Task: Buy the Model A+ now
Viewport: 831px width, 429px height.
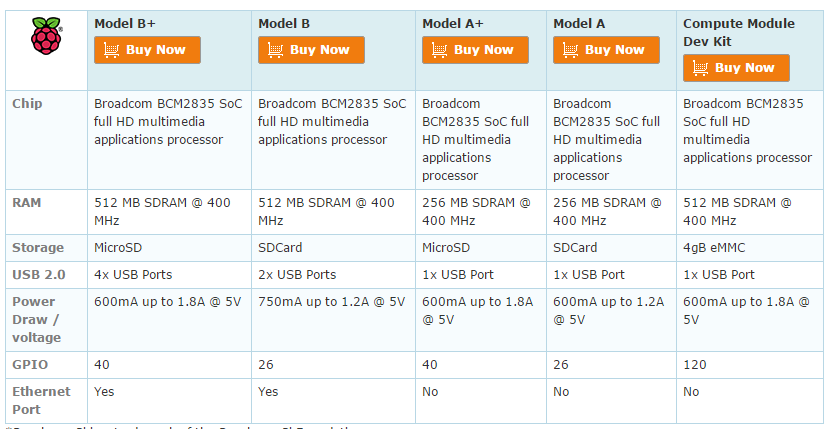Action: (475, 50)
